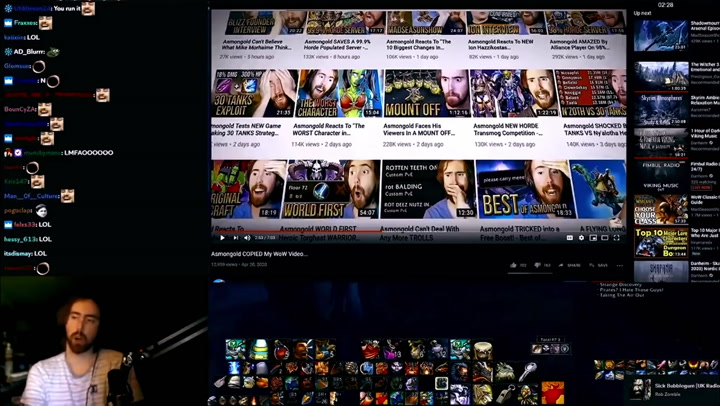Viewport: 720px width, 406px height.
Task: Click chat username 'BounCyZA'
Action: [20, 109]
